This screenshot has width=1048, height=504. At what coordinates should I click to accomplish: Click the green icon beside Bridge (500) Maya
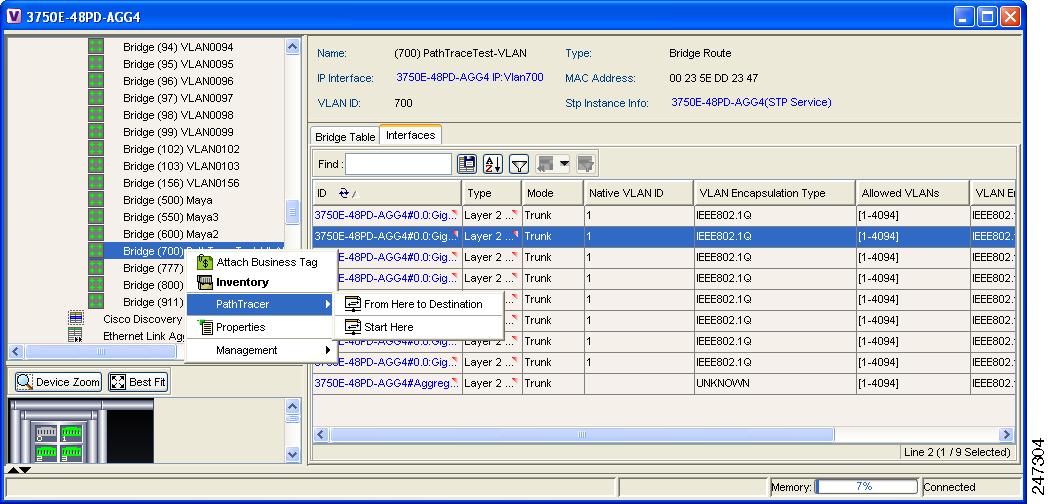pyautogui.click(x=96, y=200)
